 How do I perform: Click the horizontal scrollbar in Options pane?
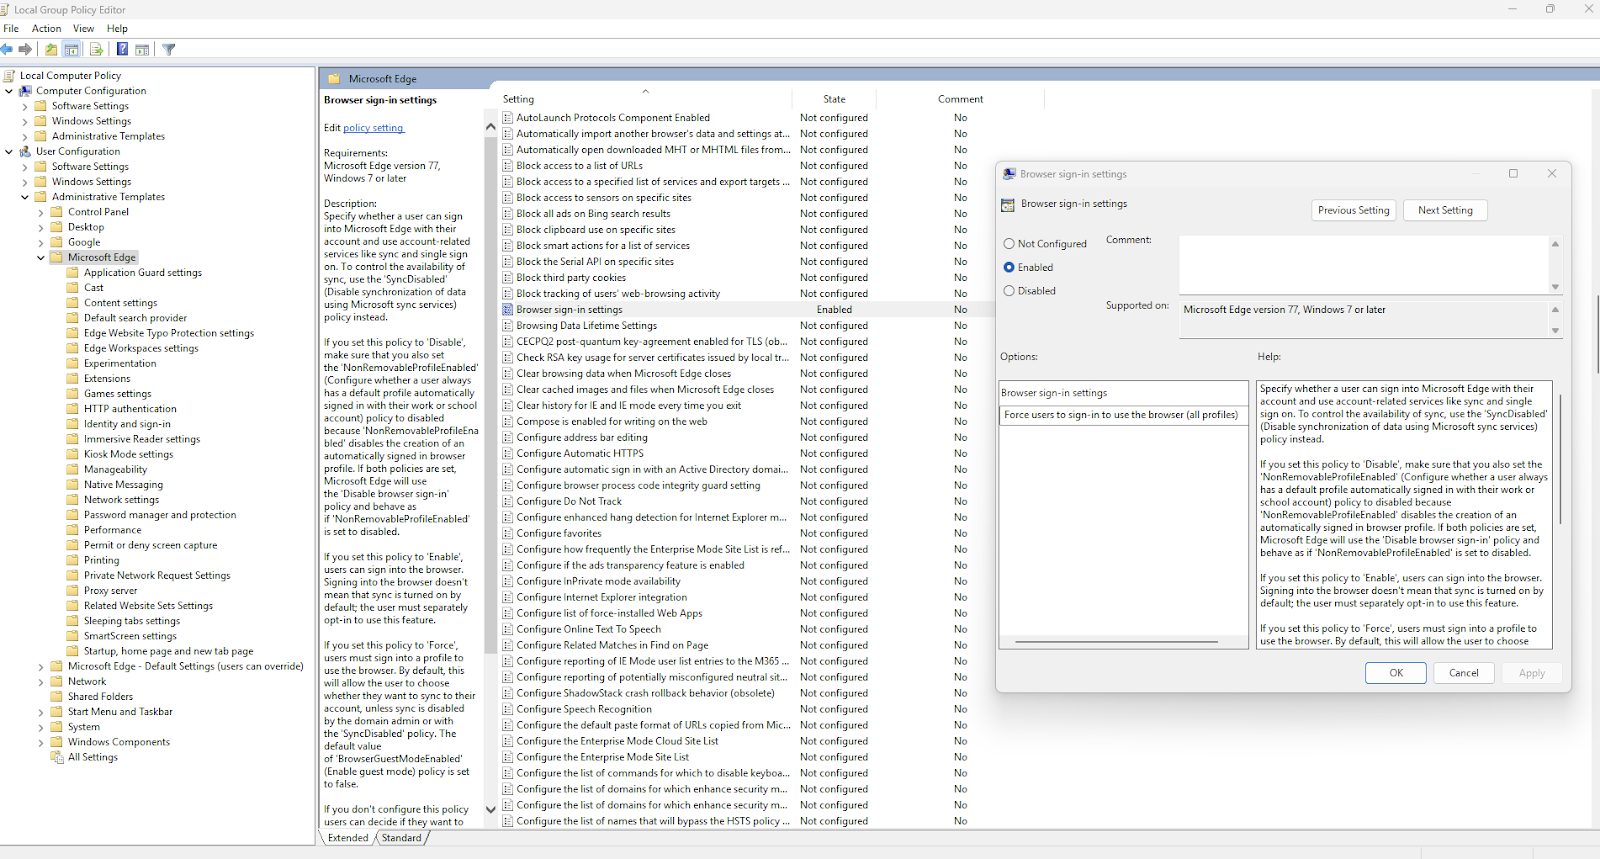pos(1116,642)
